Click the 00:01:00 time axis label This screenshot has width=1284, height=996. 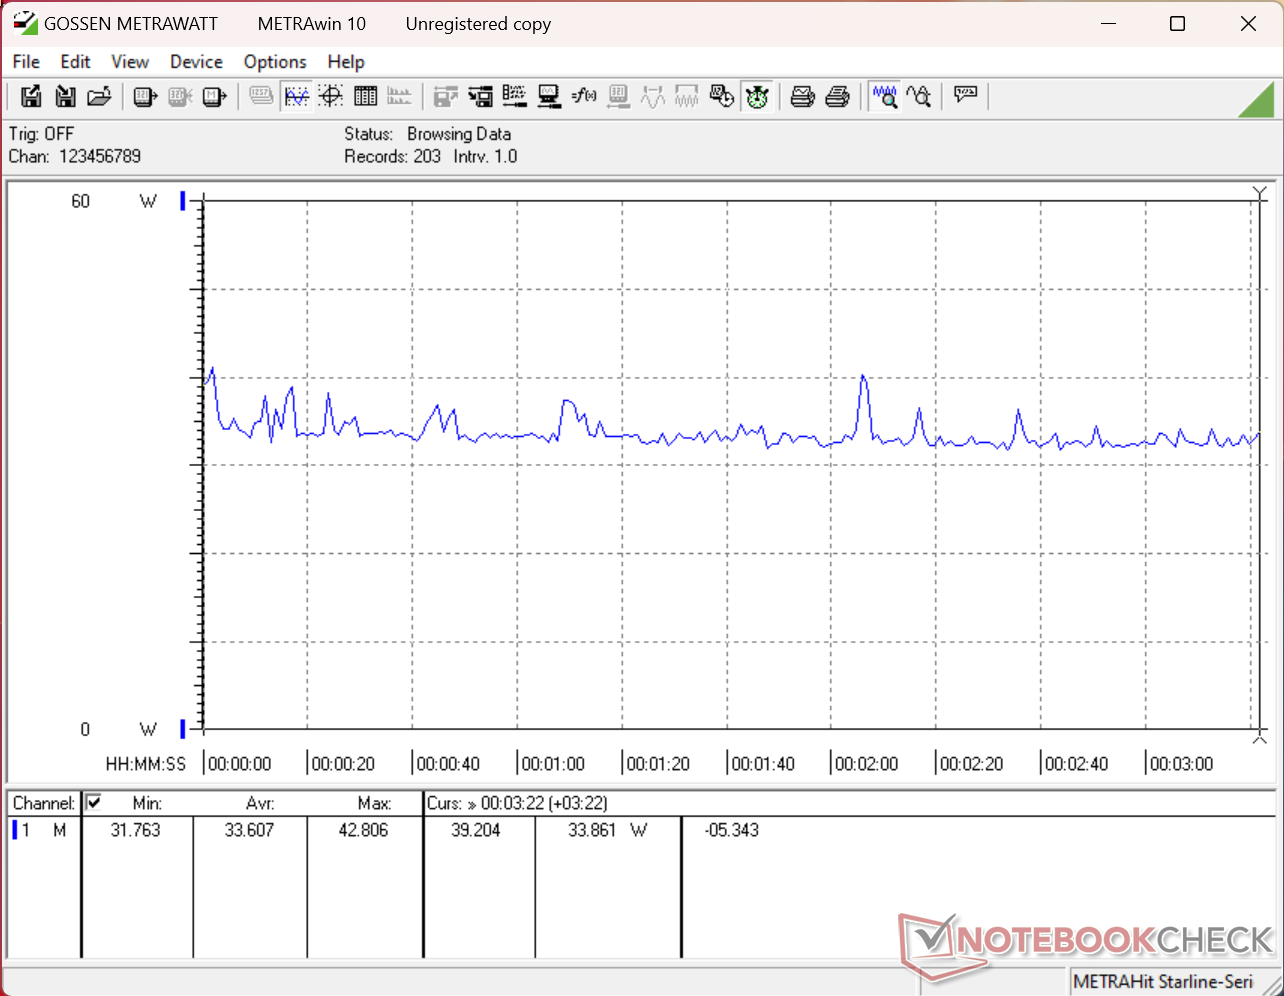pos(552,764)
